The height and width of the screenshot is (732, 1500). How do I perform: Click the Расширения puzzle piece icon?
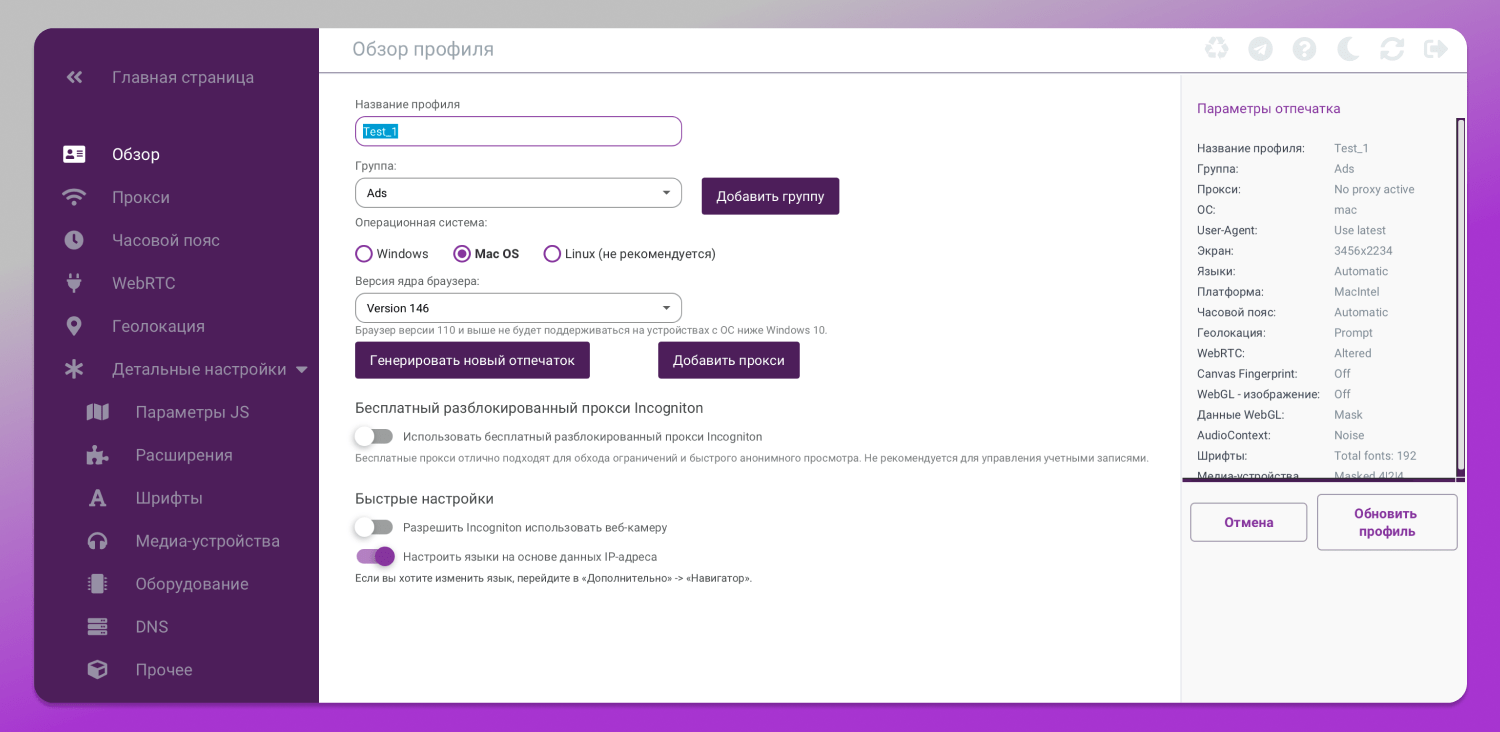[x=97, y=455]
